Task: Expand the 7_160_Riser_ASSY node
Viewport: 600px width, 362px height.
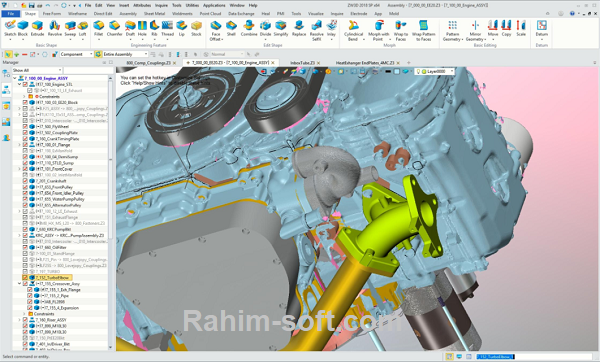Action: (x=20, y=320)
